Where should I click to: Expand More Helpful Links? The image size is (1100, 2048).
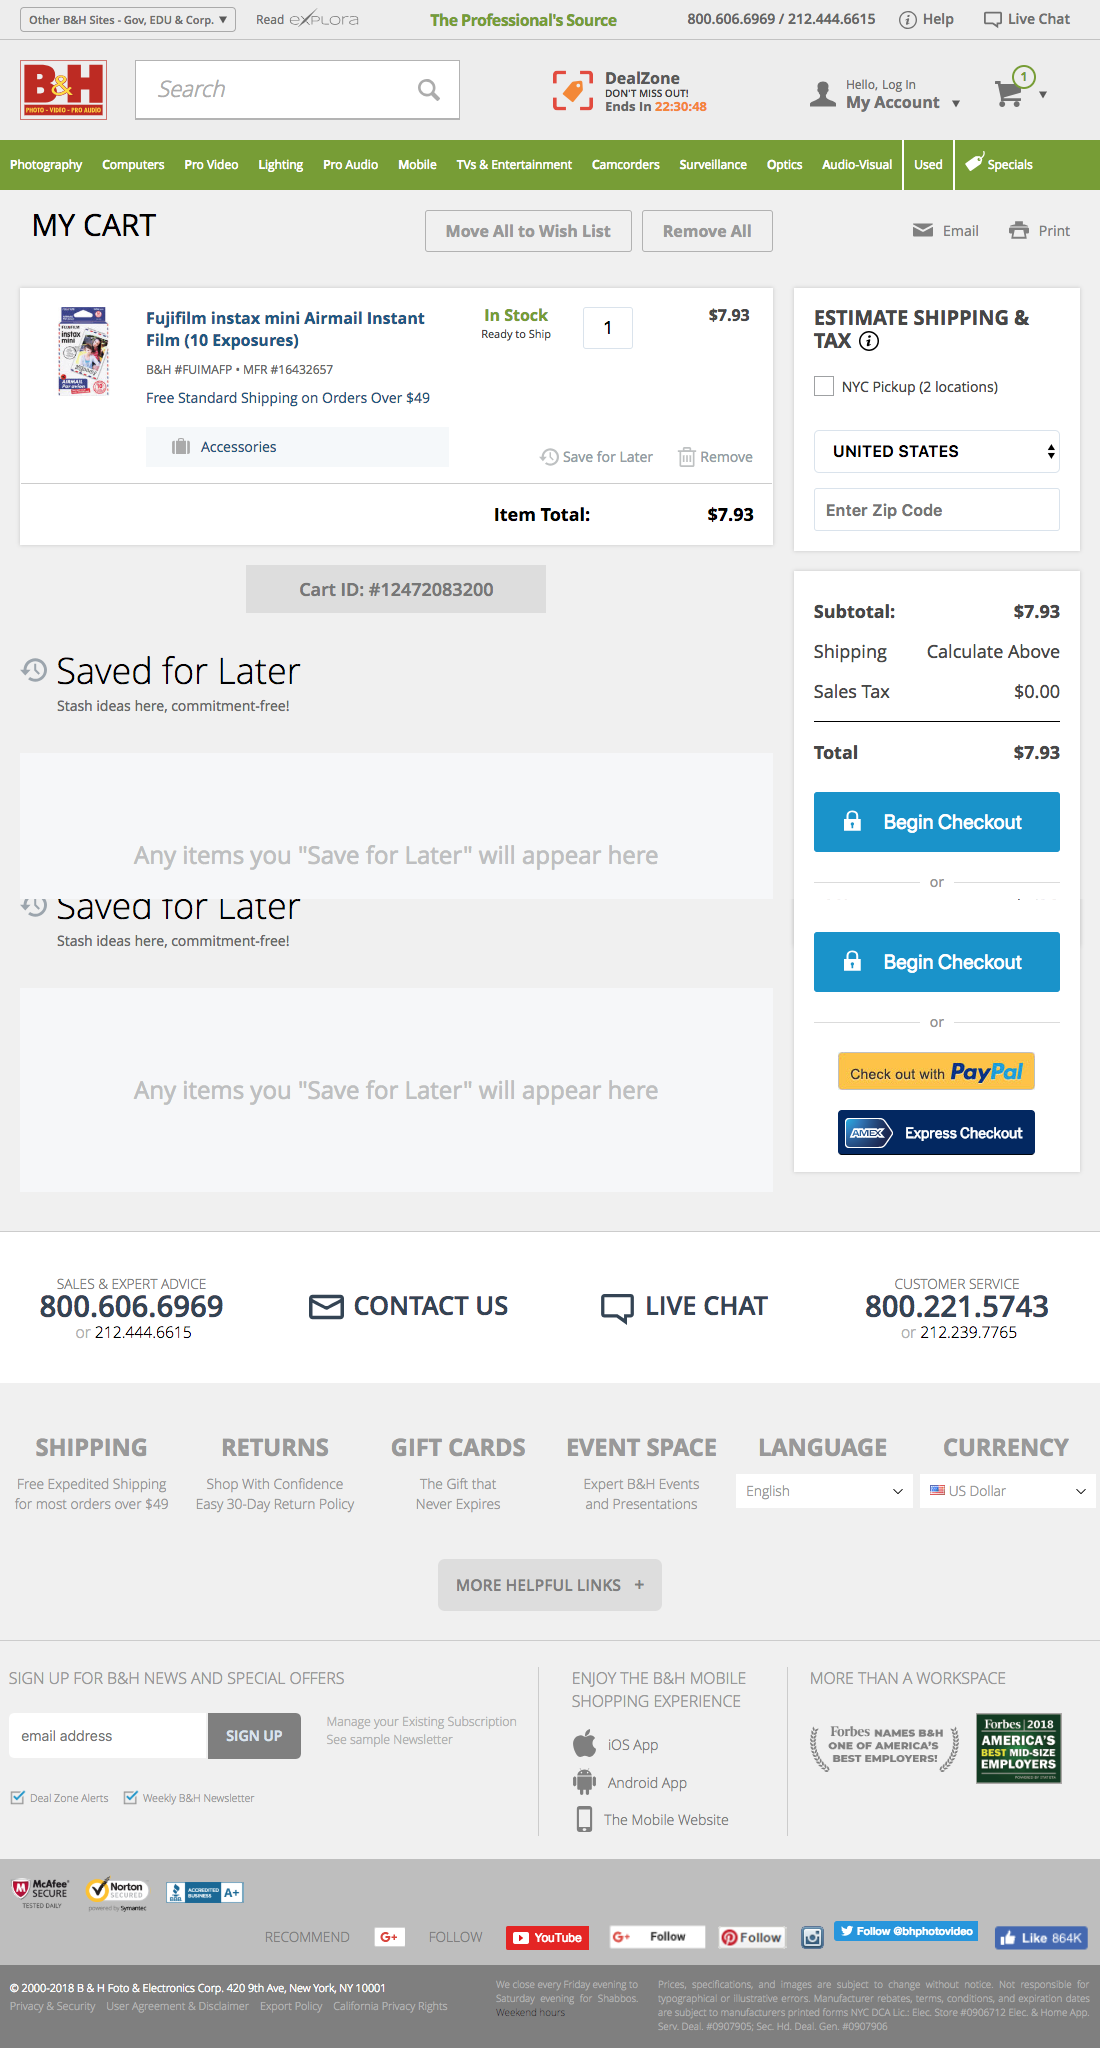(x=550, y=1585)
